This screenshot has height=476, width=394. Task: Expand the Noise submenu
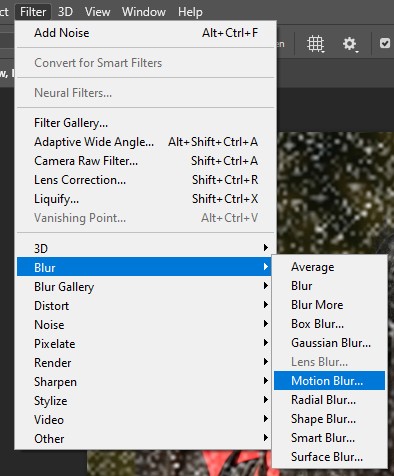coord(144,325)
